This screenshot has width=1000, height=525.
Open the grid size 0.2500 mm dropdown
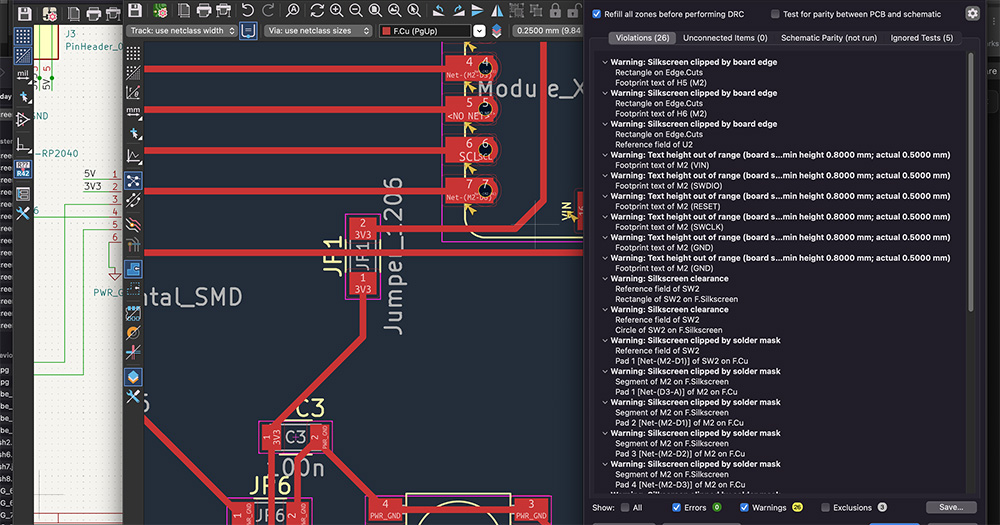coord(547,31)
